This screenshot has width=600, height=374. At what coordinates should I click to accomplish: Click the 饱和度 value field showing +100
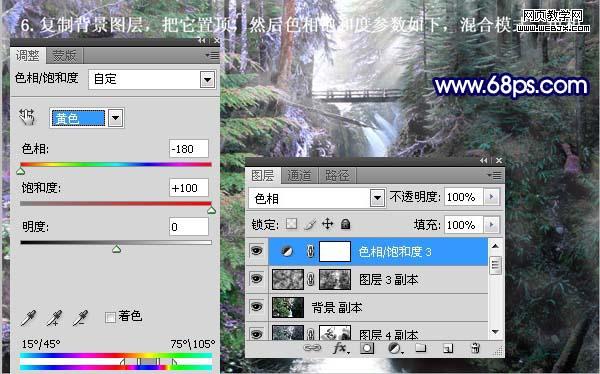pyautogui.click(x=189, y=188)
